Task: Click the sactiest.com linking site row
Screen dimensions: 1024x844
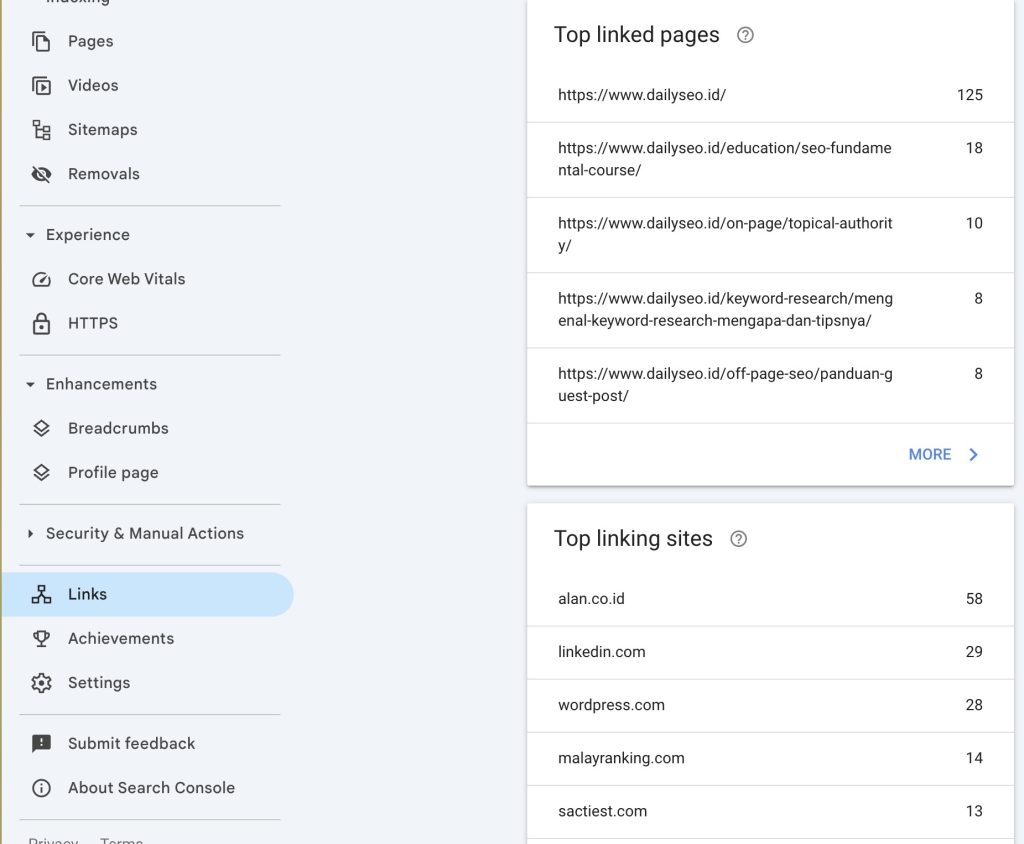Action: click(770, 812)
